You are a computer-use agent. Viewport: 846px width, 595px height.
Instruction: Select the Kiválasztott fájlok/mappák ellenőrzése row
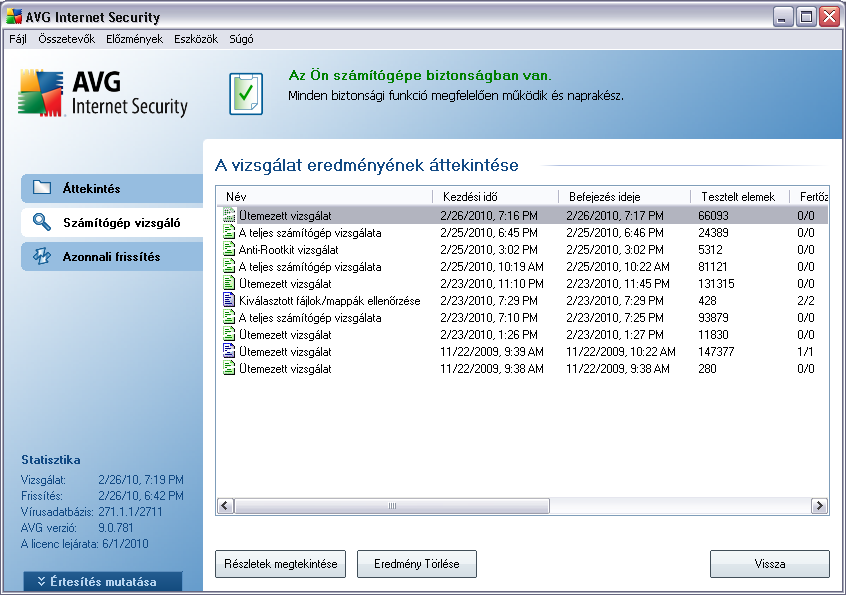[523, 300]
